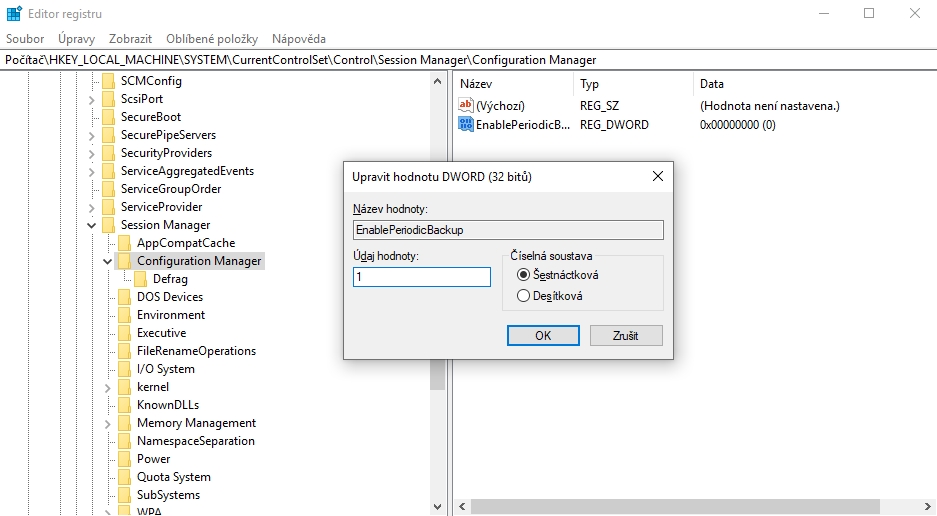Click the registry path address bar
The image size is (937, 516).
click(x=468, y=60)
